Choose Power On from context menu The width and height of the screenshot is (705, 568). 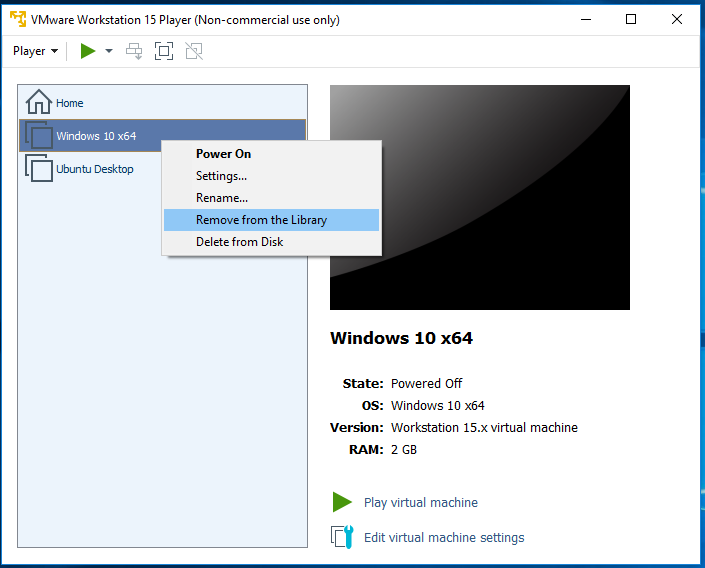(271, 154)
